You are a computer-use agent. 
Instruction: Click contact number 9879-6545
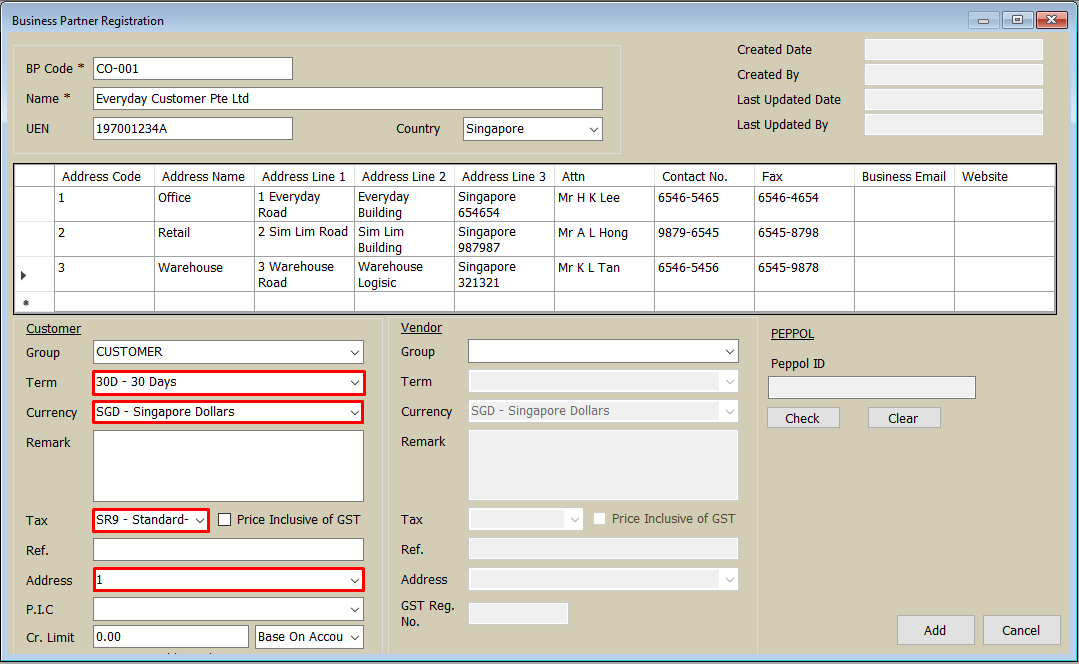click(705, 239)
